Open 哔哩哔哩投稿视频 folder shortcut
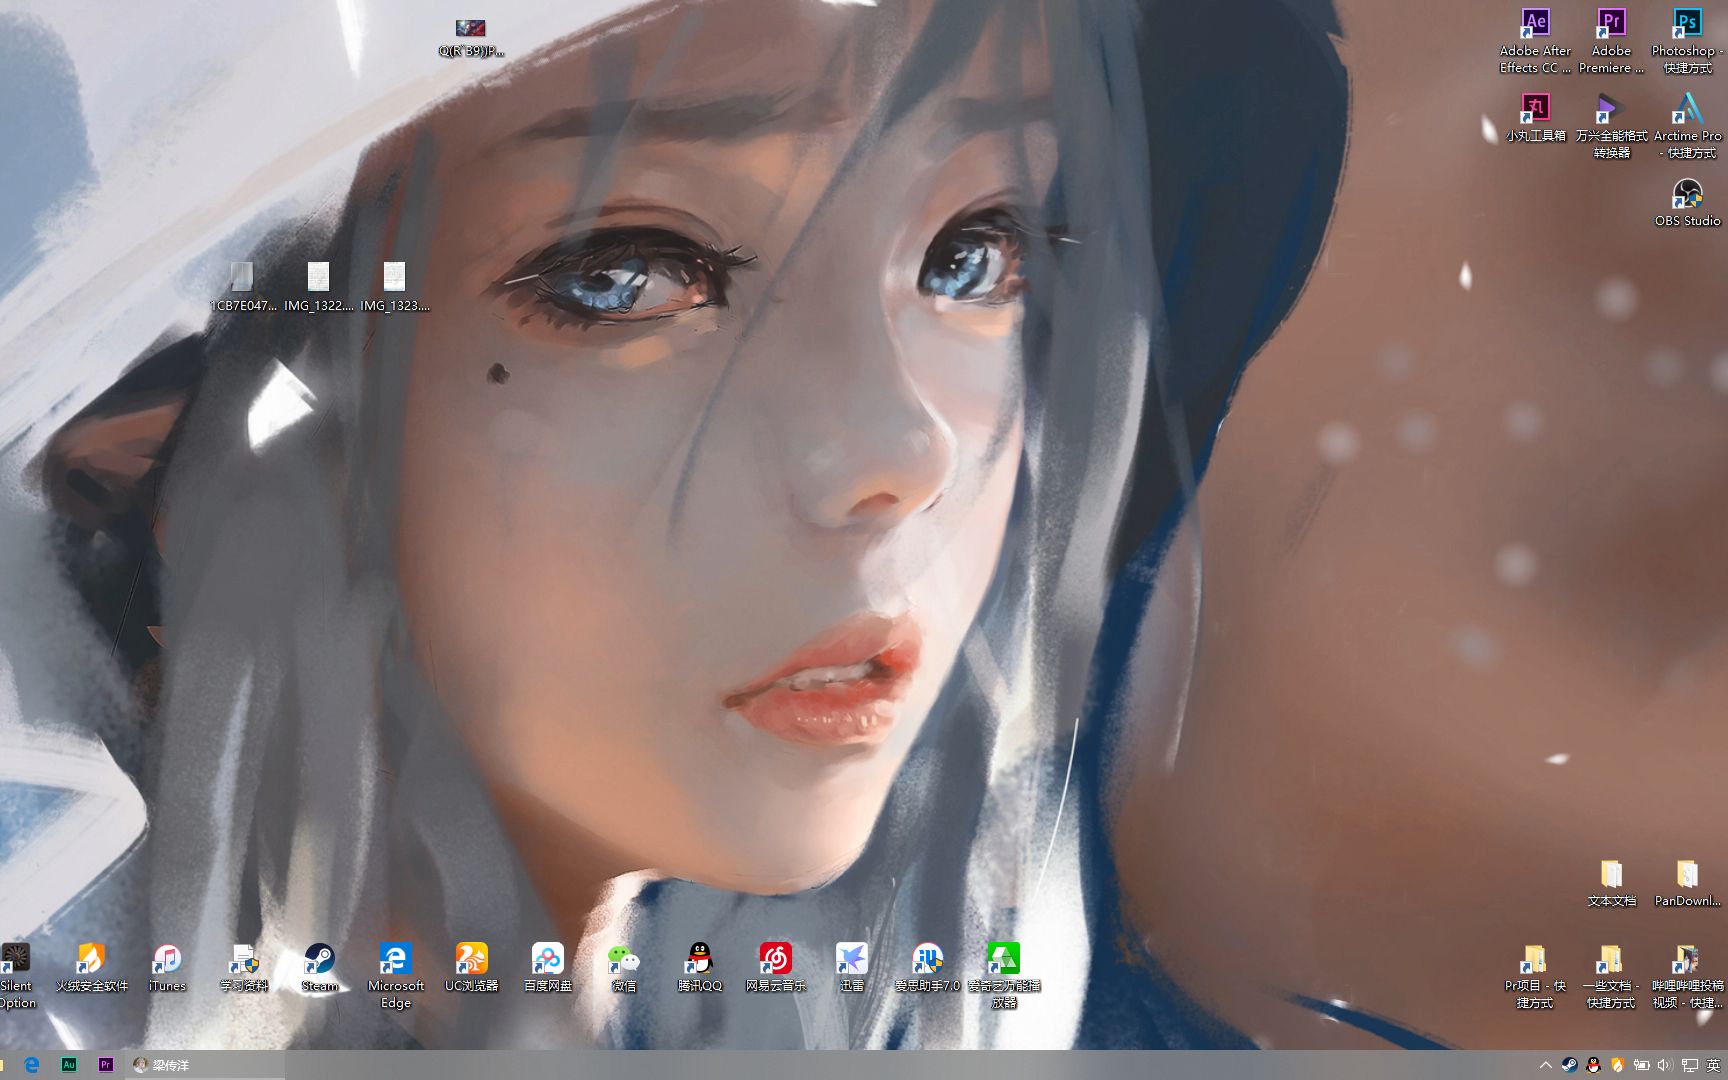Image resolution: width=1728 pixels, height=1080 pixels. pyautogui.click(x=1687, y=976)
